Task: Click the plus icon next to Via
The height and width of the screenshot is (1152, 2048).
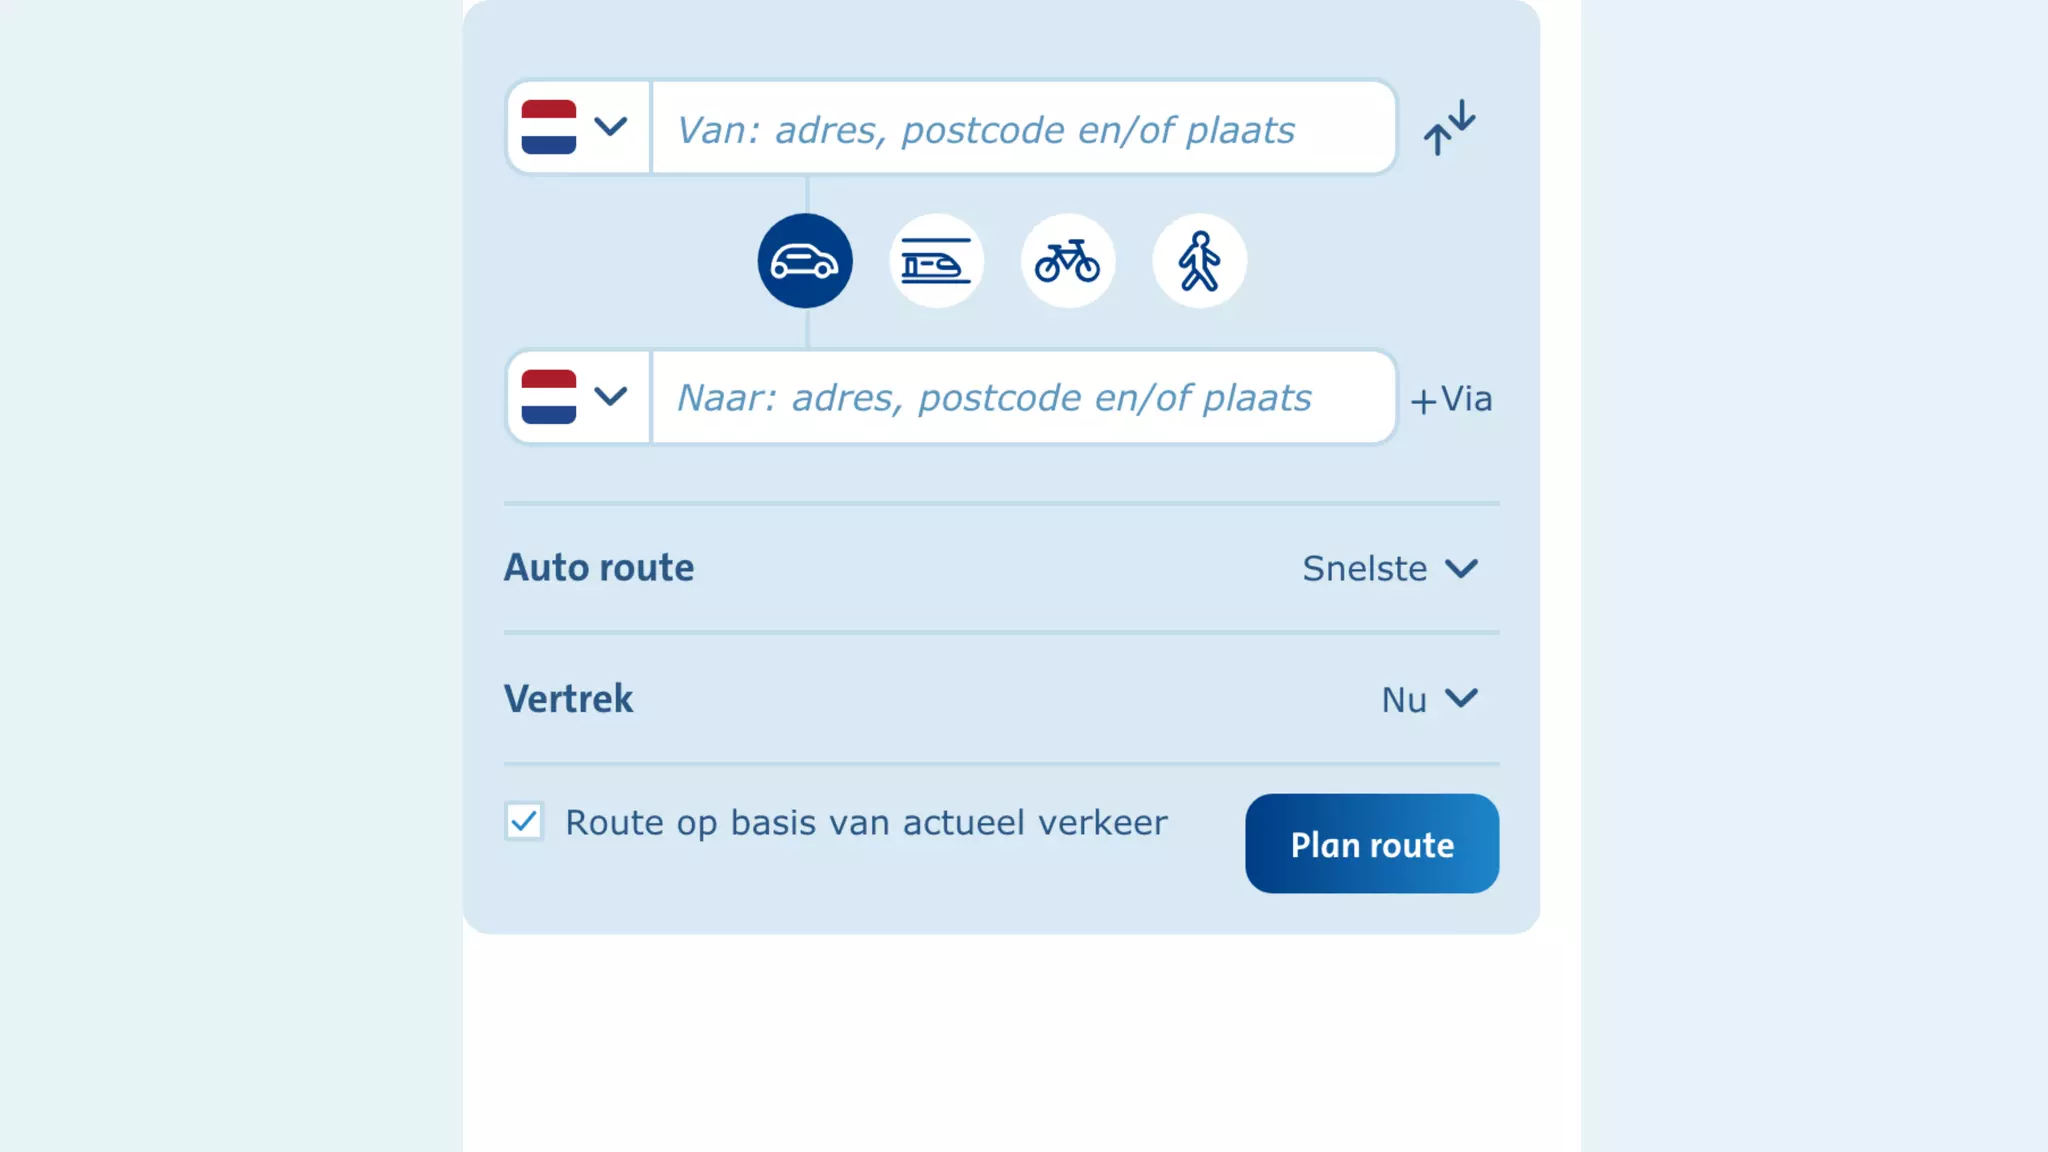Action: click(x=1423, y=402)
